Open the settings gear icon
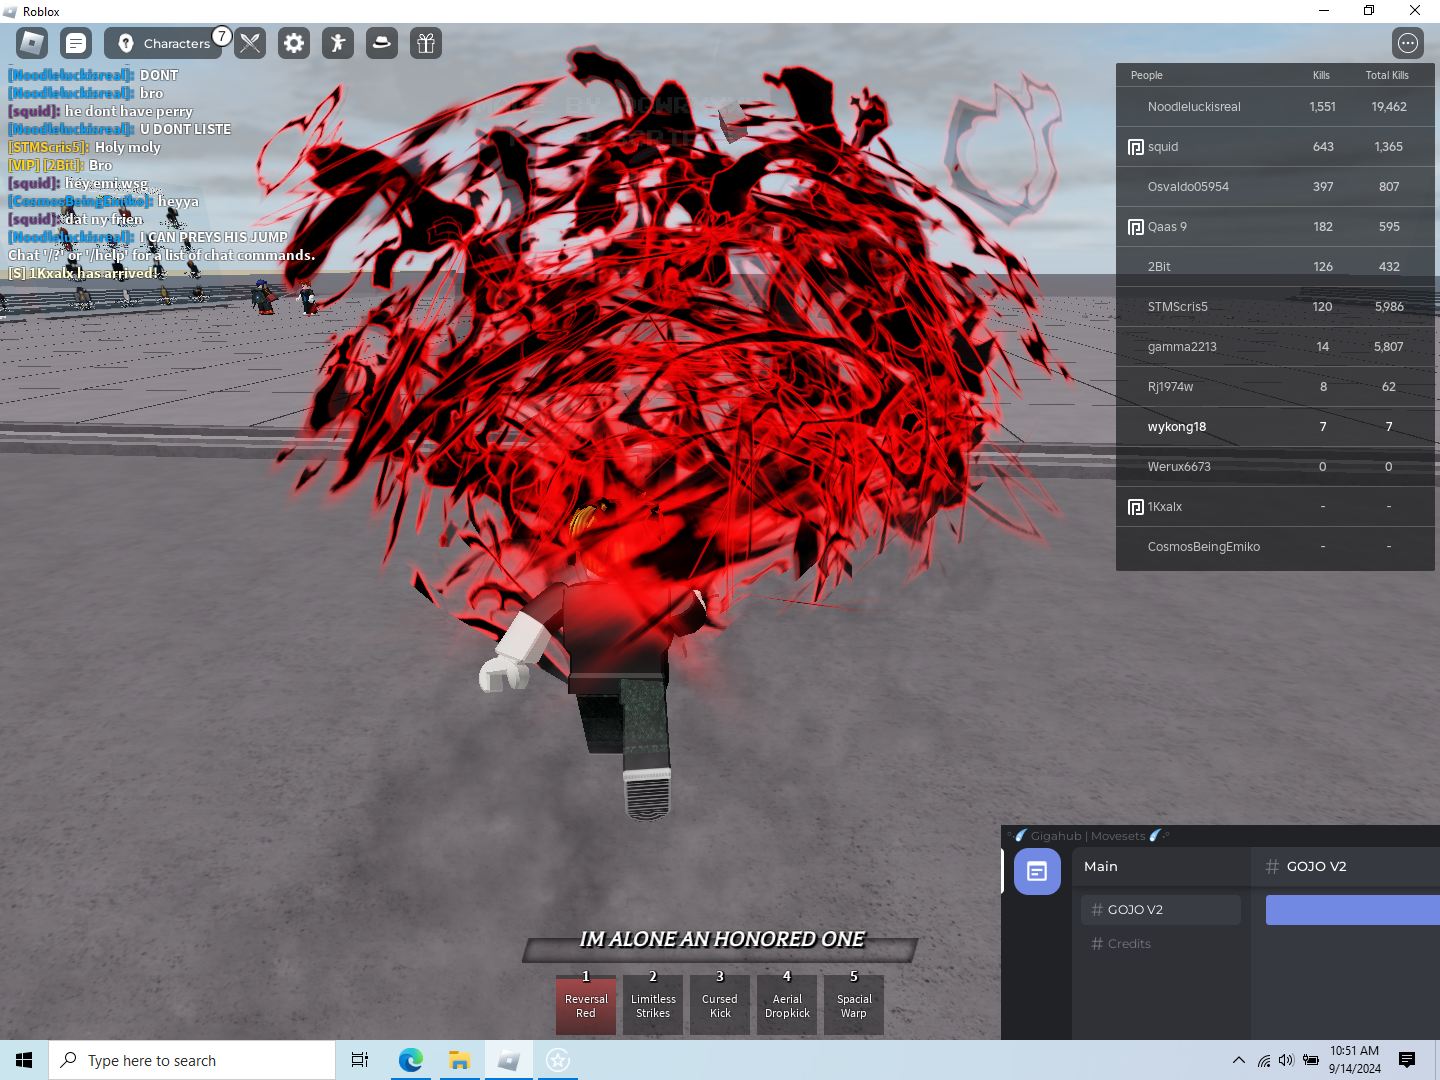Screen dimensions: 1440x1080 click(294, 43)
